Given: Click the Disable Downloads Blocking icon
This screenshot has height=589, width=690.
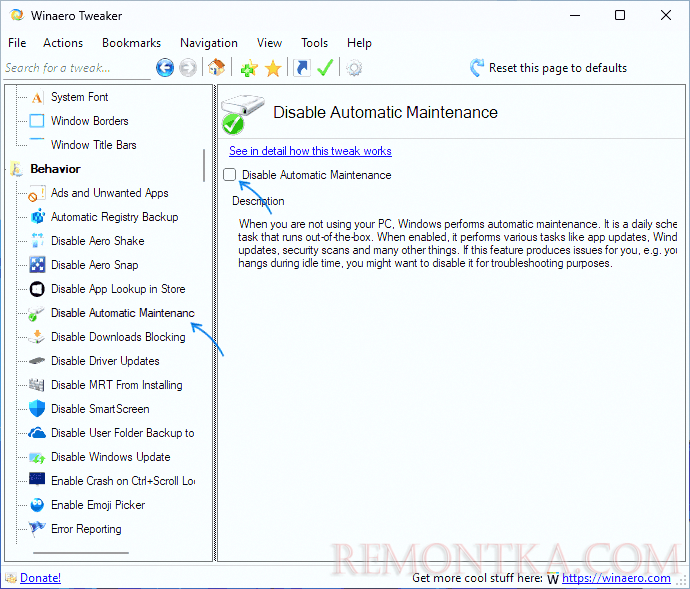Looking at the screenshot, I should tap(37, 337).
